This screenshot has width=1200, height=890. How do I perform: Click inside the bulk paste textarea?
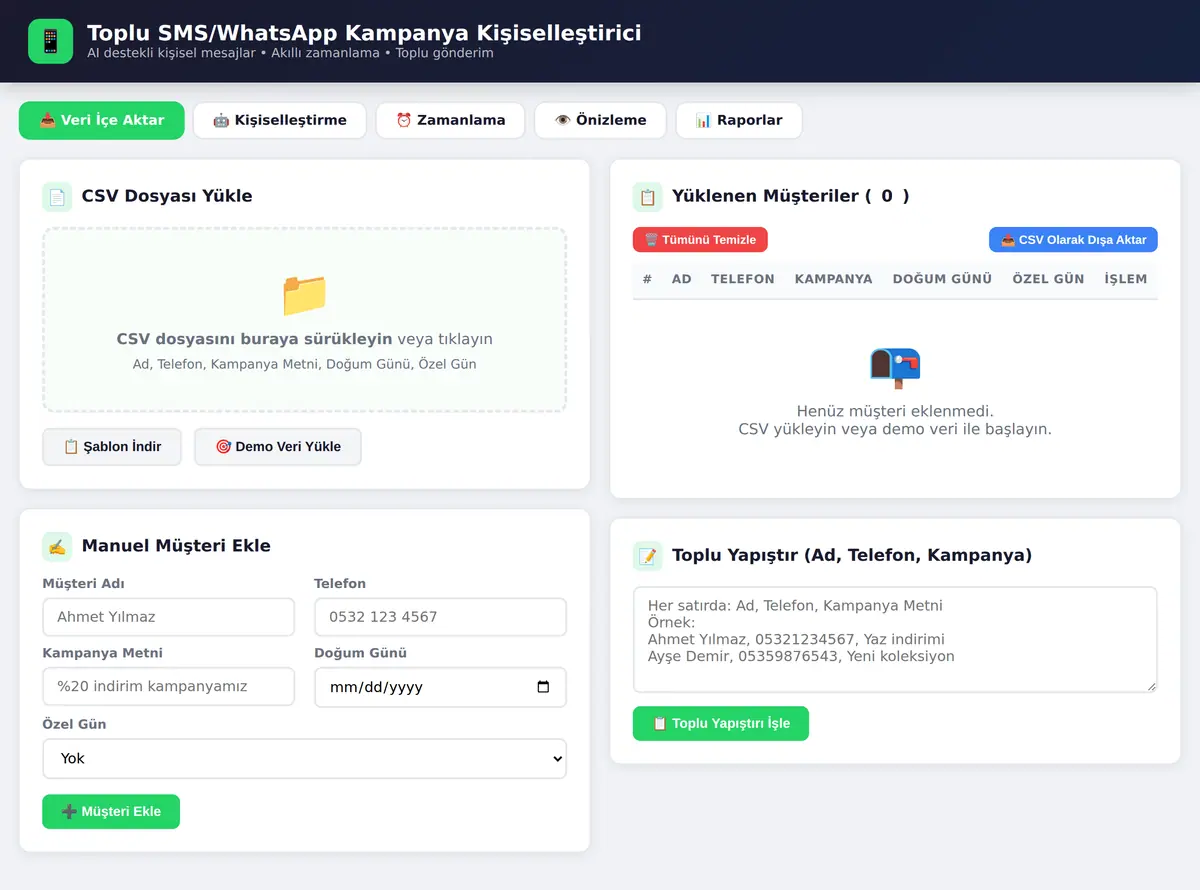pos(895,640)
